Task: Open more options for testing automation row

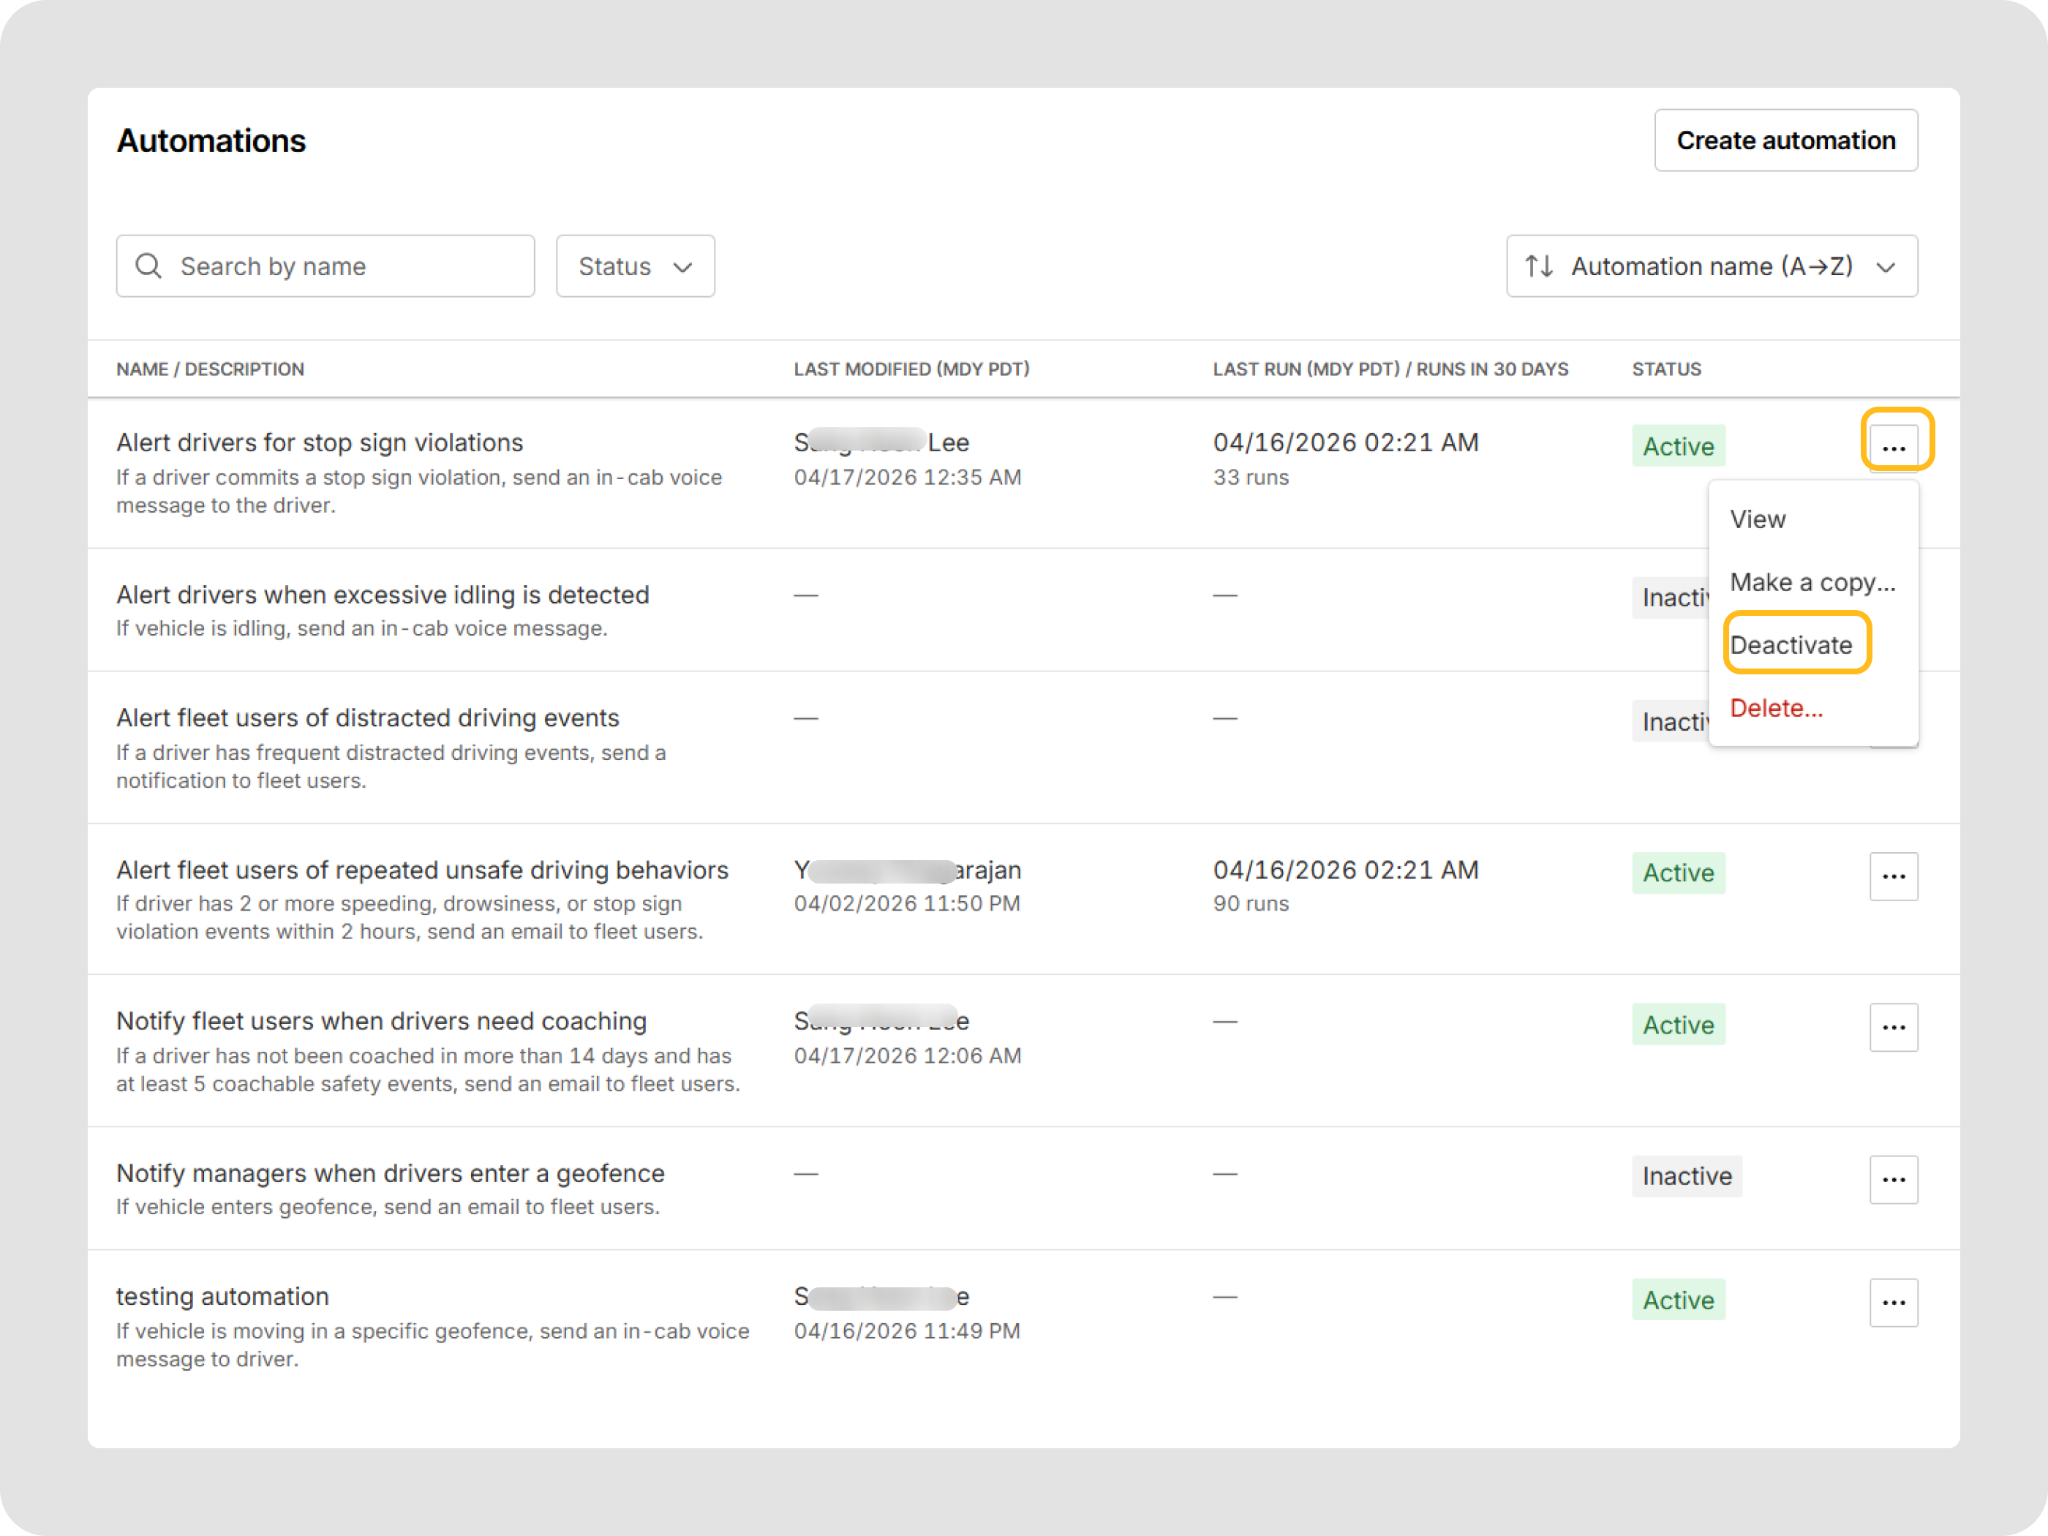Action: (1893, 1302)
